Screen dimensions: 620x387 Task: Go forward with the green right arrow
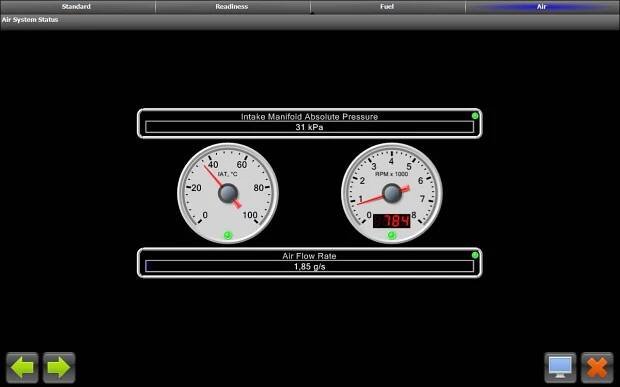coord(59,368)
